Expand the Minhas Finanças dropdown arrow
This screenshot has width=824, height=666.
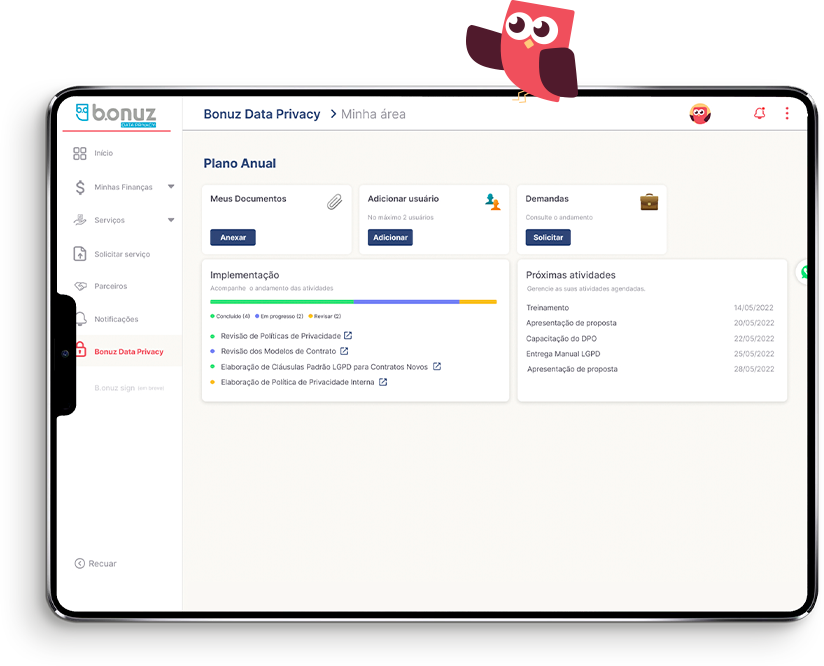point(171,187)
